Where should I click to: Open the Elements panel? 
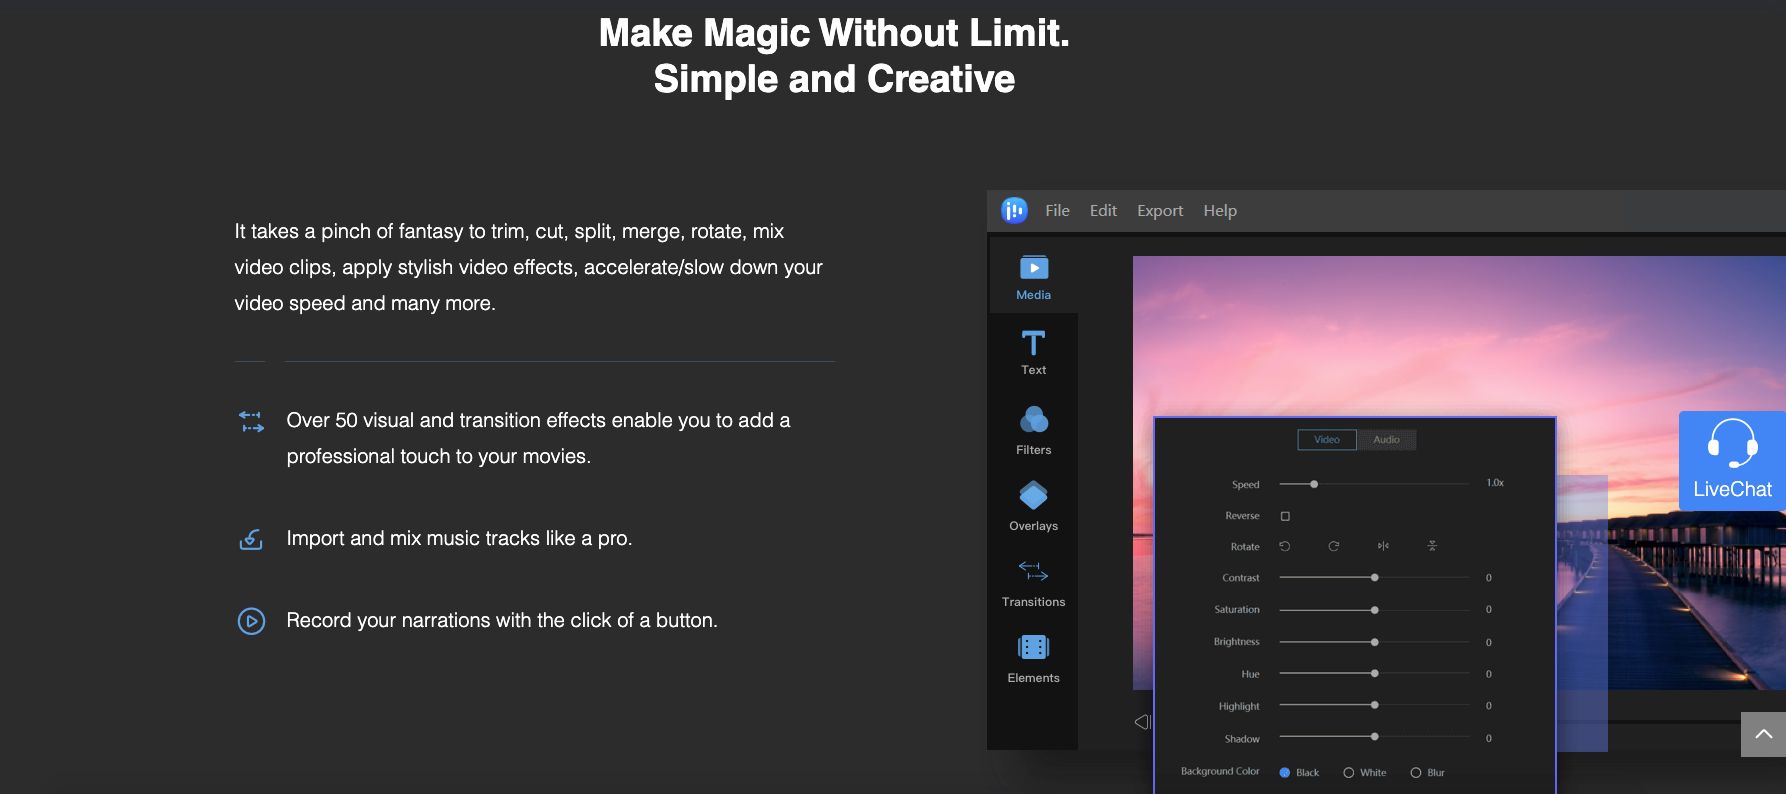point(1033,658)
